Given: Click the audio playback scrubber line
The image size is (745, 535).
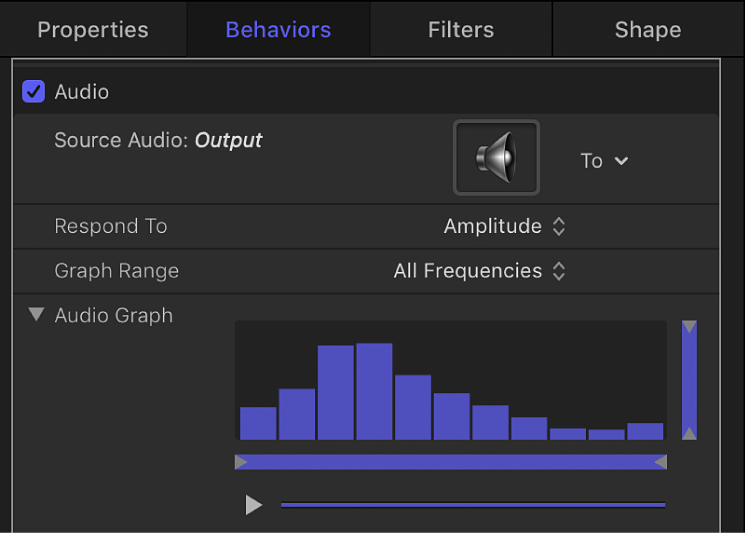Looking at the screenshot, I should 472,505.
